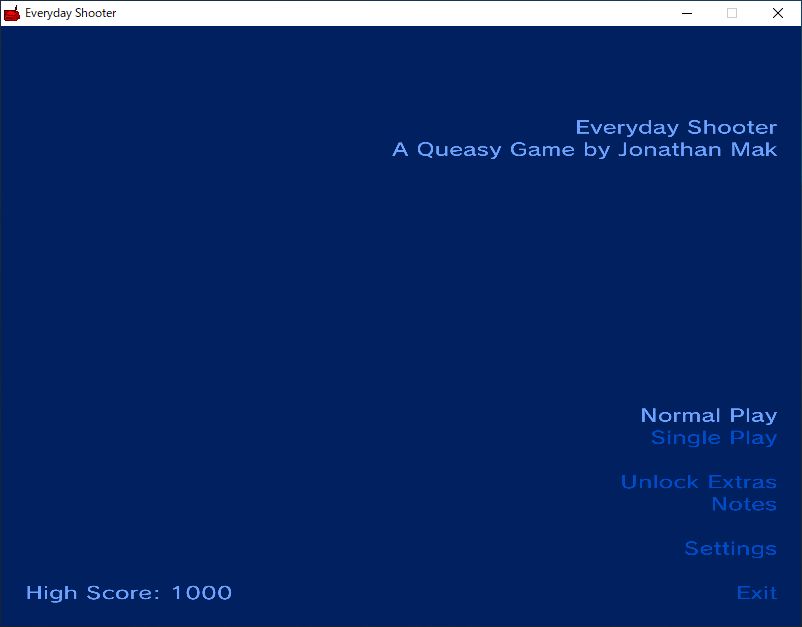This screenshot has width=802, height=627.
Task: Open the Notes entry
Action: tap(744, 504)
